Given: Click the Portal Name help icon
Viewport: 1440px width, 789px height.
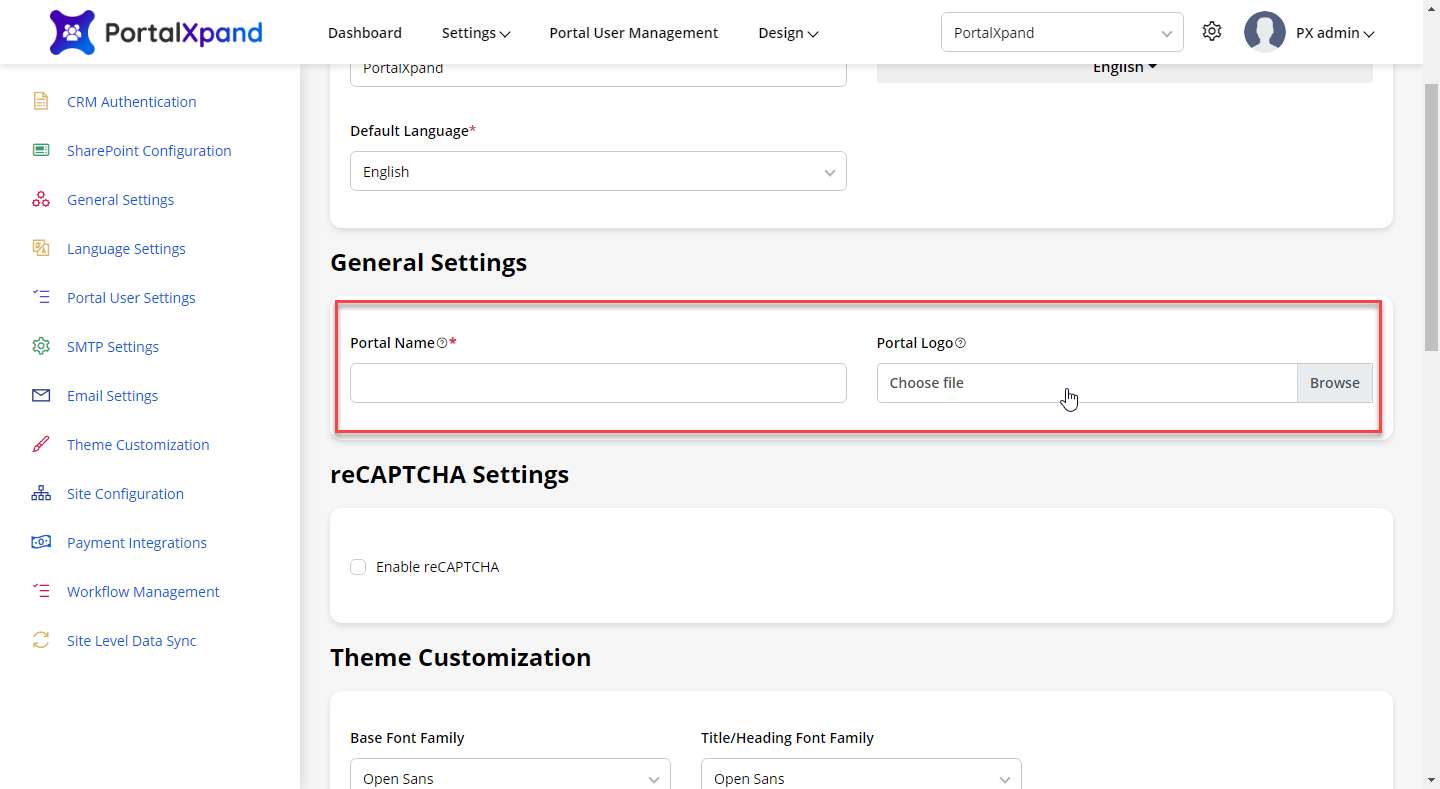Looking at the screenshot, I should (x=442, y=344).
